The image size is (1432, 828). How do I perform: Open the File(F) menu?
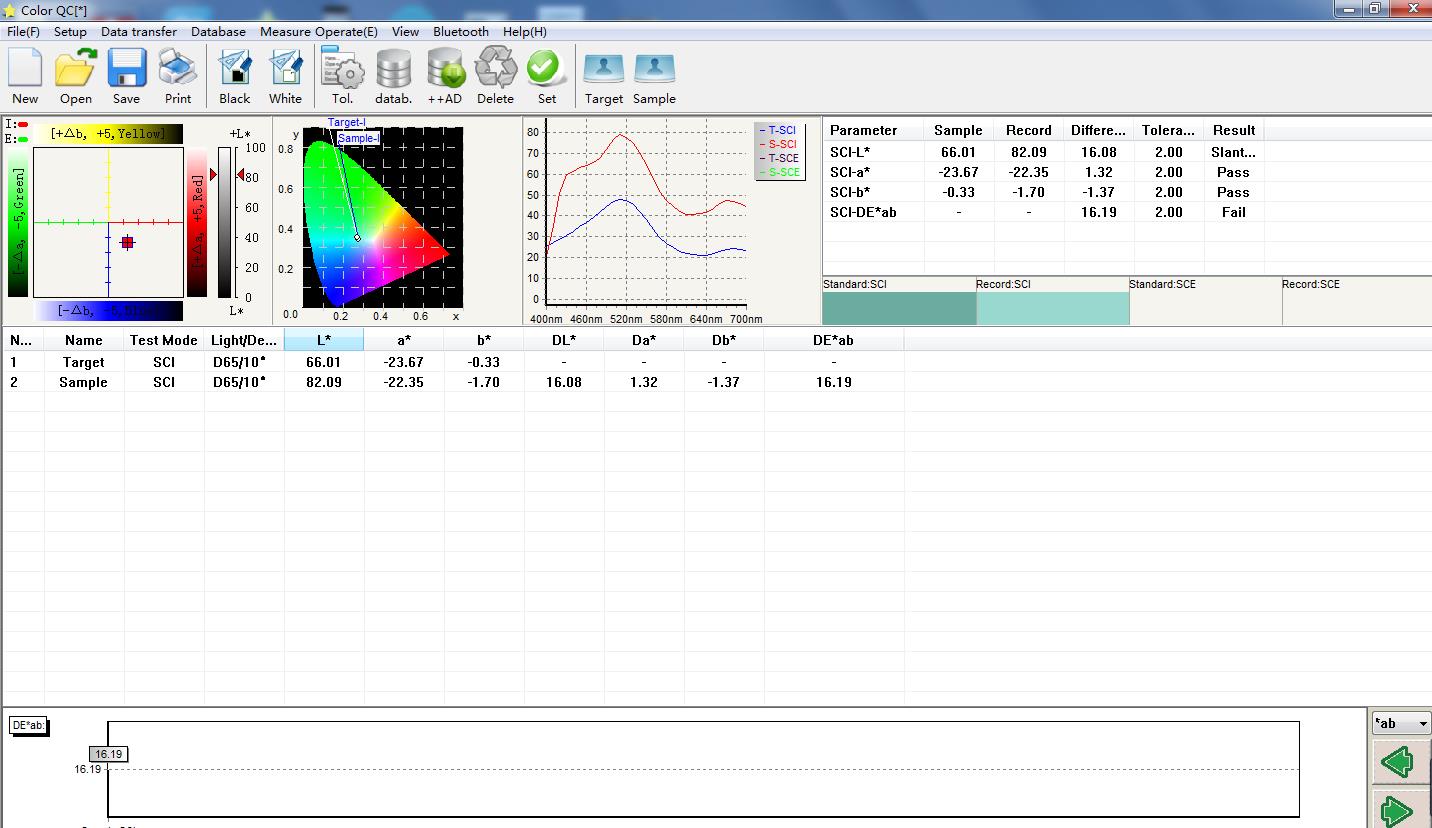pos(23,32)
